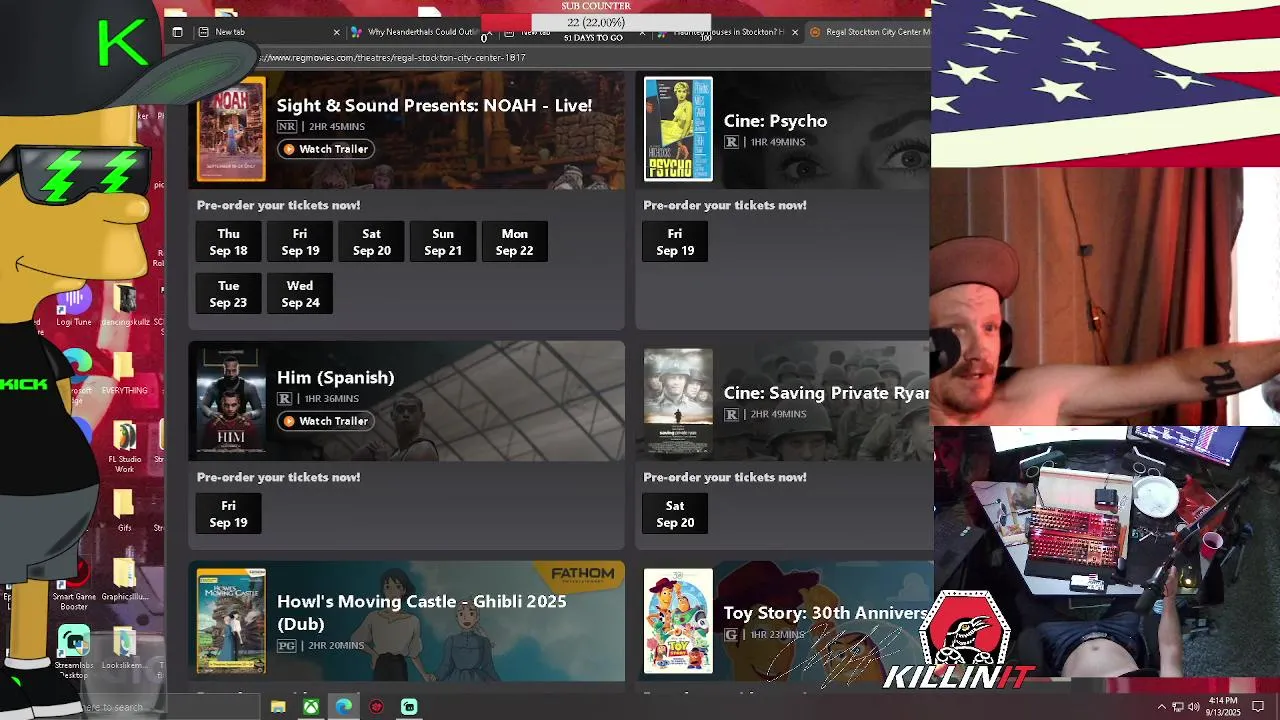Open the Cine: Psycho title link
This screenshot has height=720, width=1280.
(775, 121)
